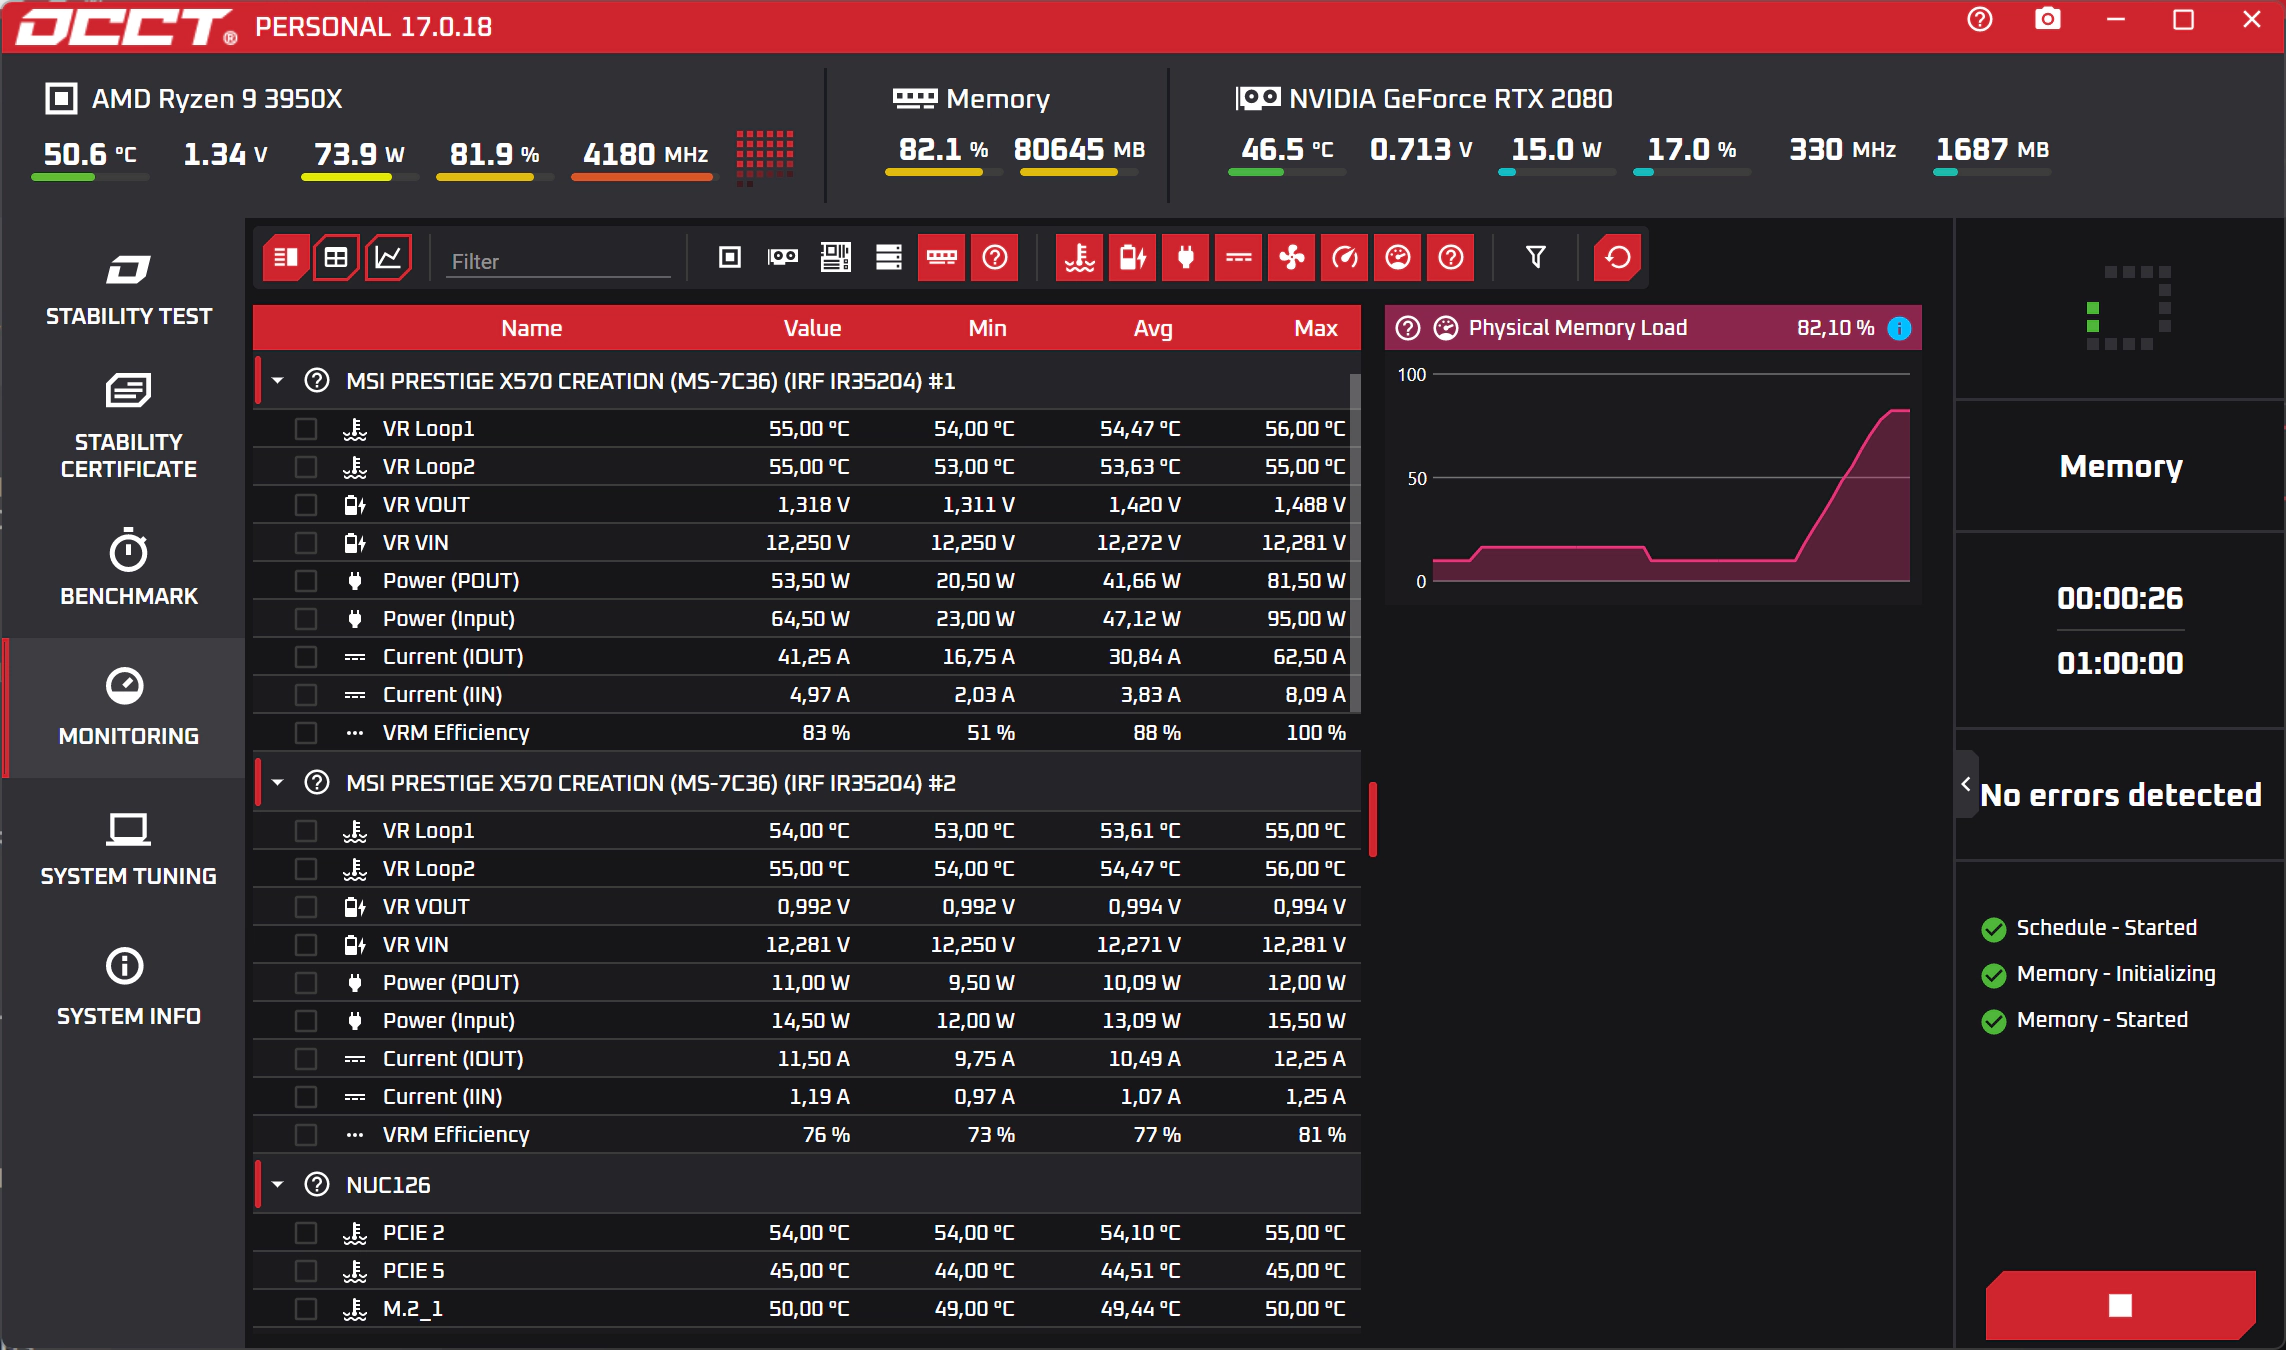Click 'Memory - Started' log entry

pos(2102,1020)
